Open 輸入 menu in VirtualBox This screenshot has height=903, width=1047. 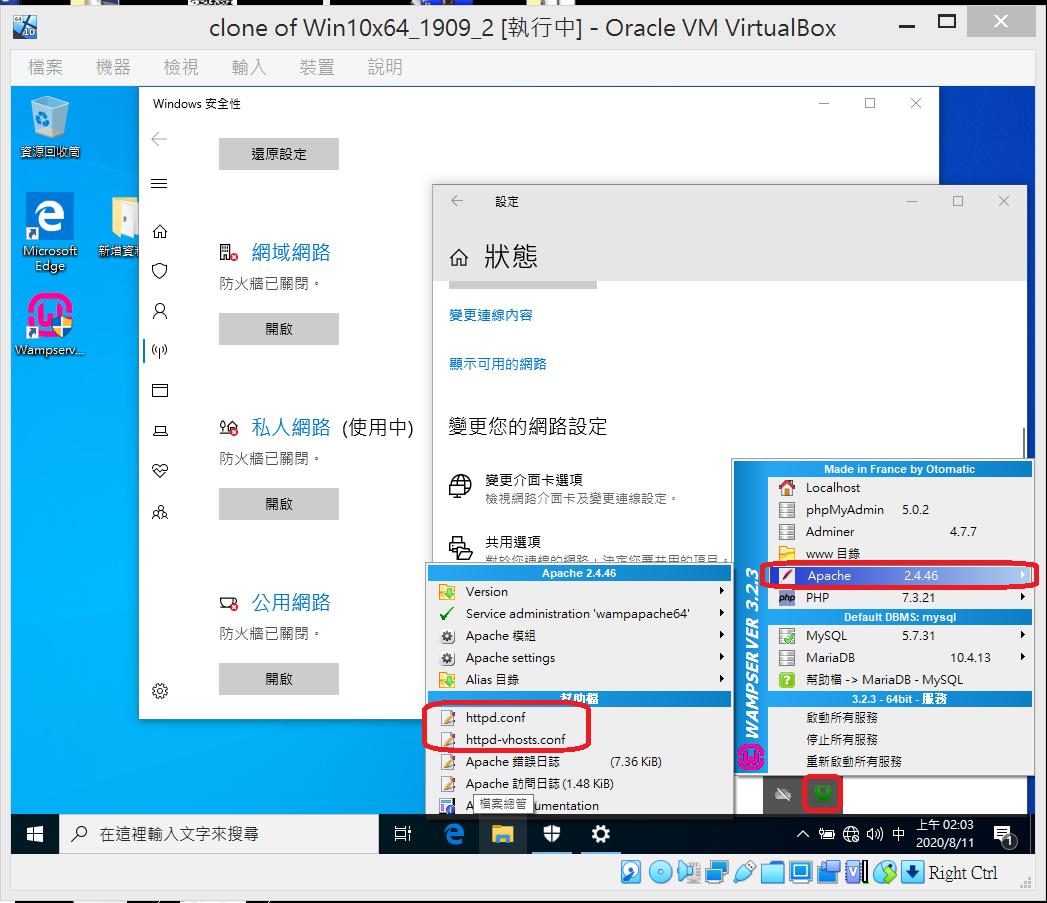coord(249,67)
